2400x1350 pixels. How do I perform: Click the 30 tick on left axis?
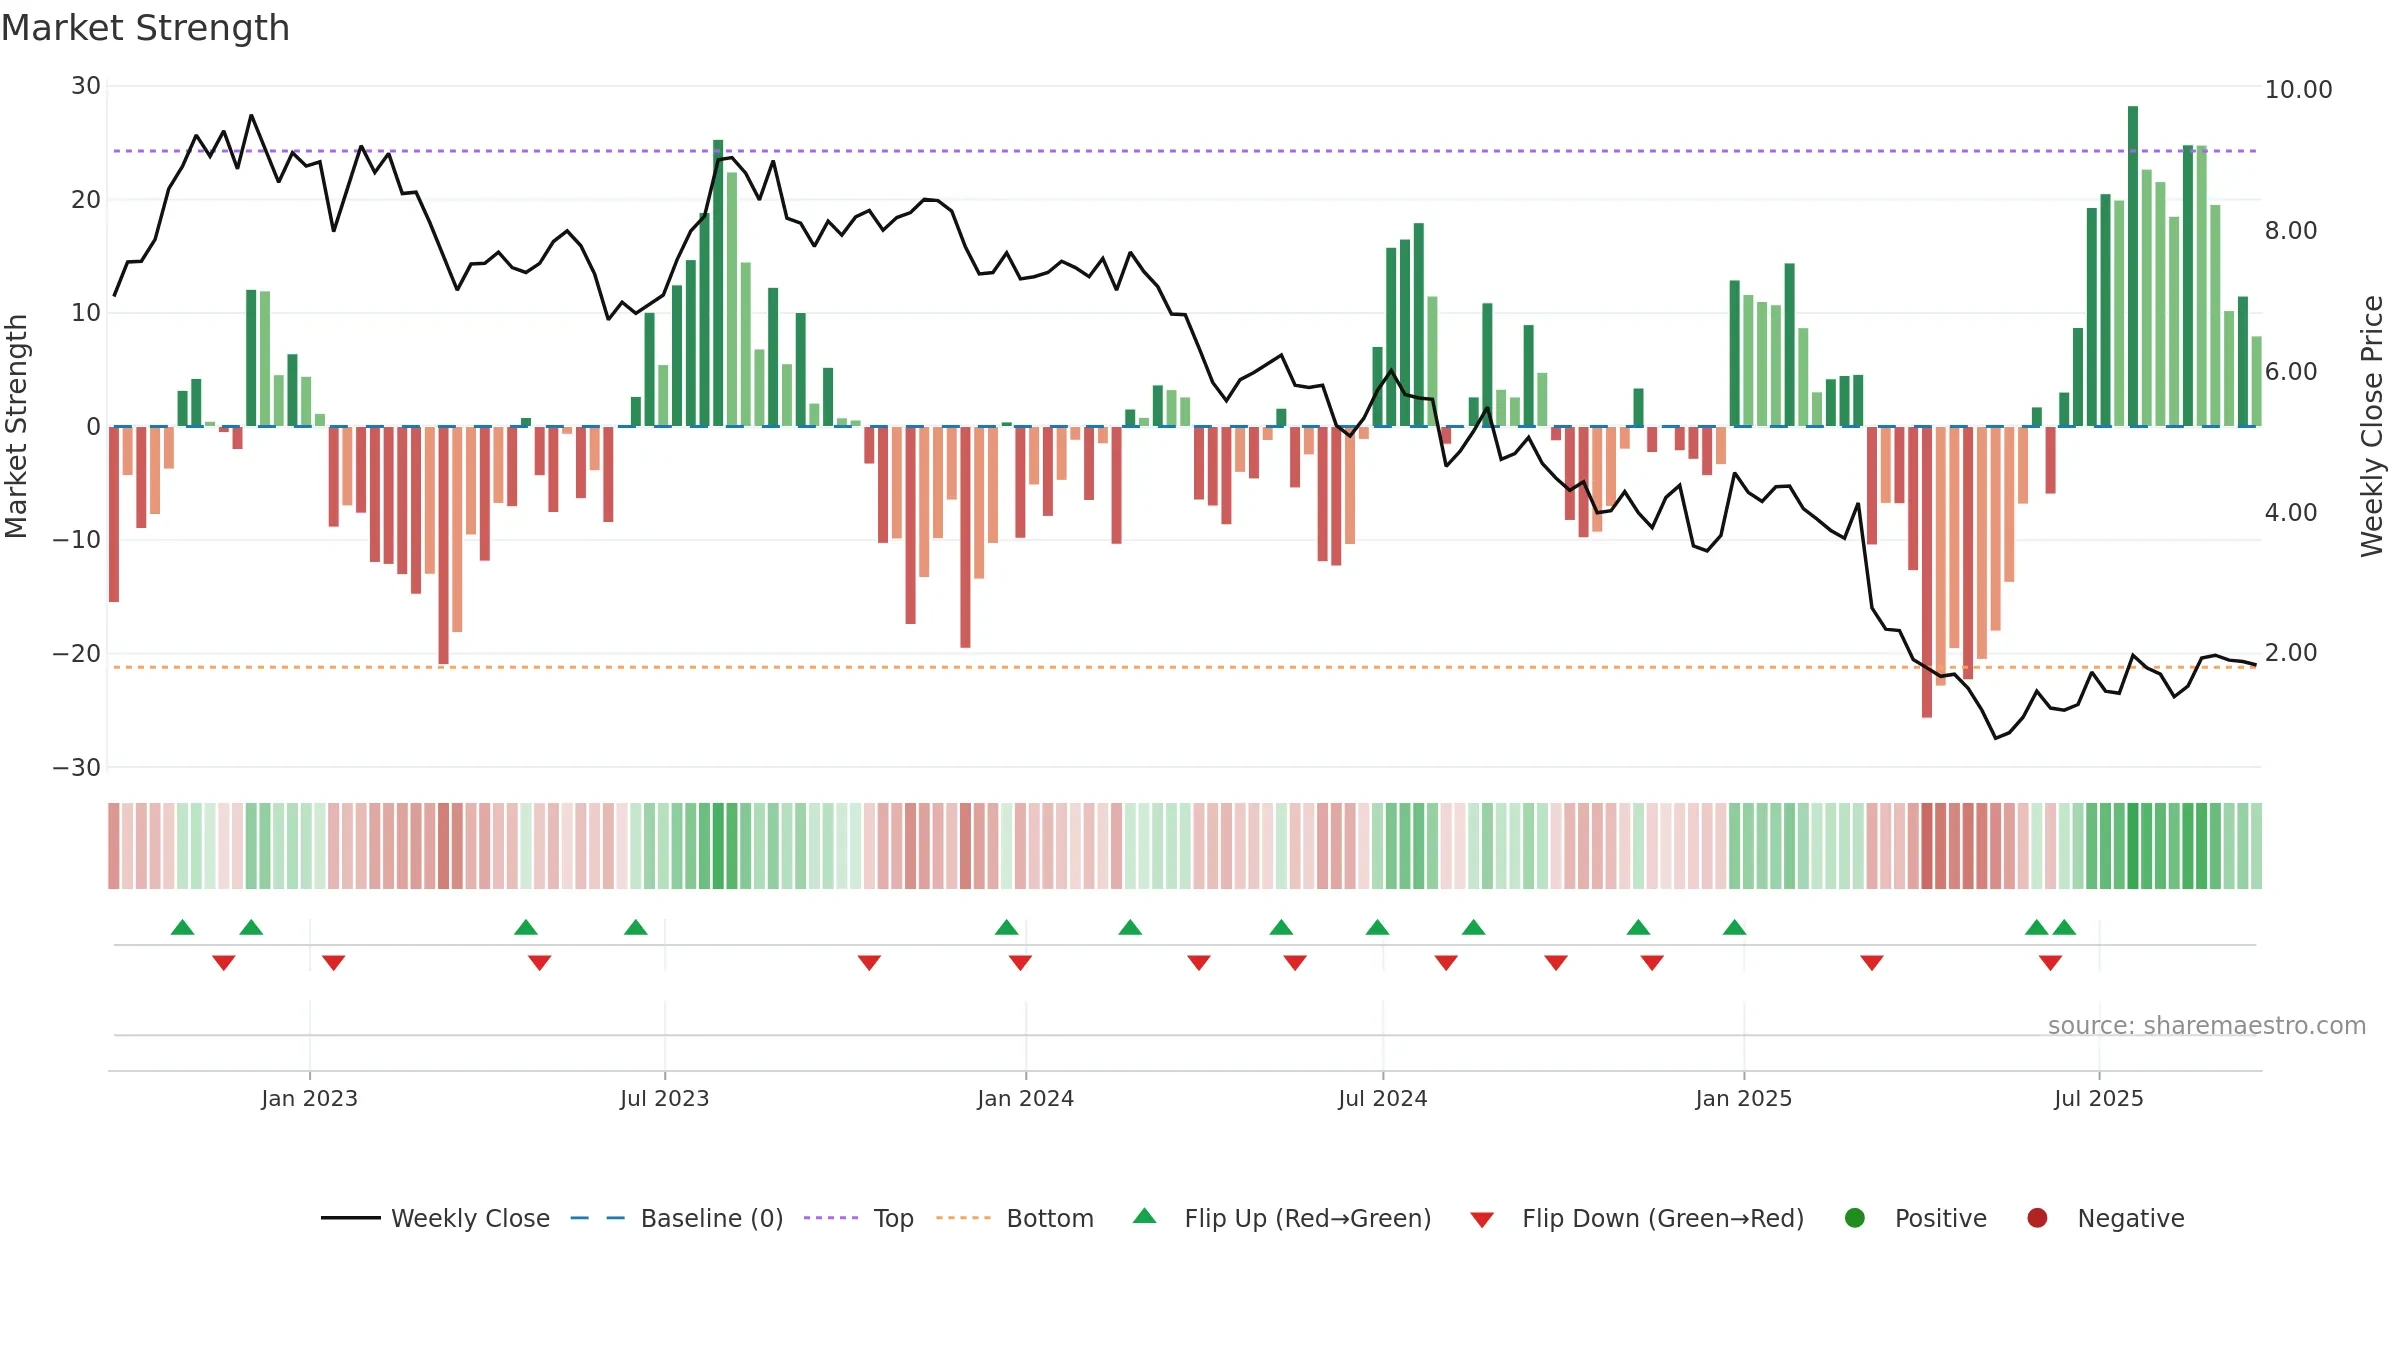click(x=86, y=86)
